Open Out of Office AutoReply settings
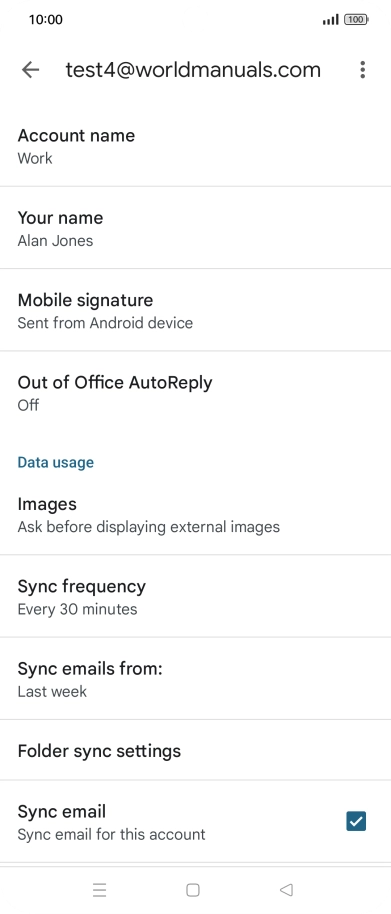The width and height of the screenshot is (391, 914). (x=195, y=392)
